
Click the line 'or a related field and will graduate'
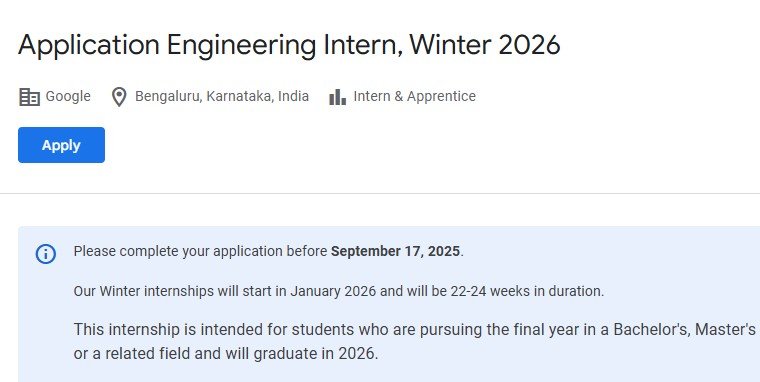(225, 353)
